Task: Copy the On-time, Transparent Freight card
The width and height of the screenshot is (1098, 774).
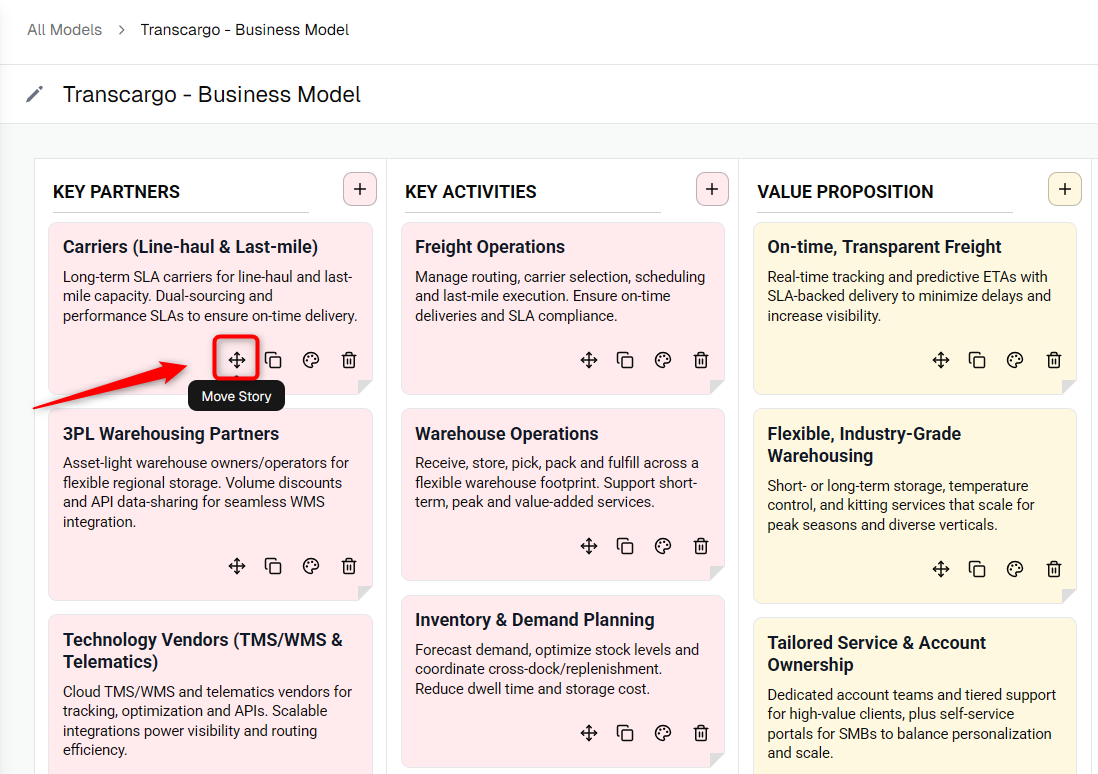Action: [x=978, y=360]
